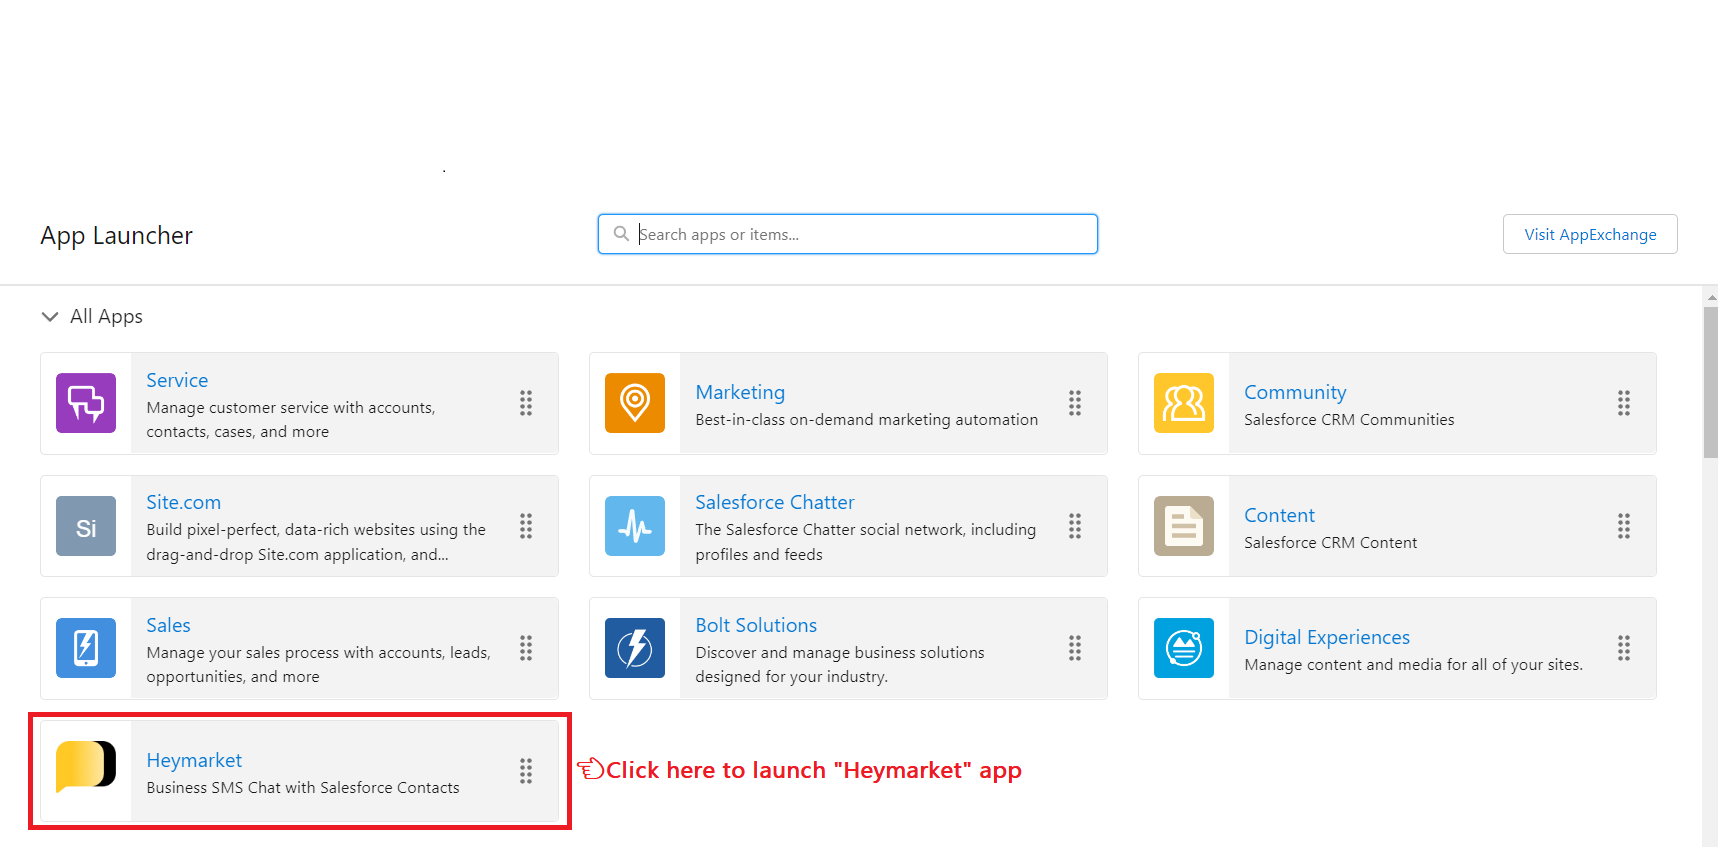This screenshot has width=1719, height=847.
Task: Click the Digital Experiences tile drag handle
Action: (x=1624, y=648)
